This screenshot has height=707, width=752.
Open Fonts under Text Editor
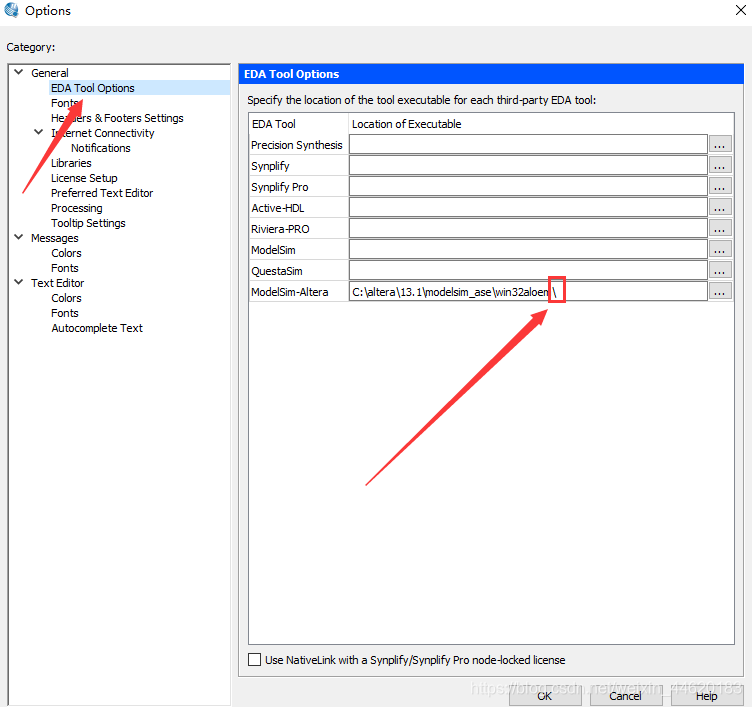point(65,313)
